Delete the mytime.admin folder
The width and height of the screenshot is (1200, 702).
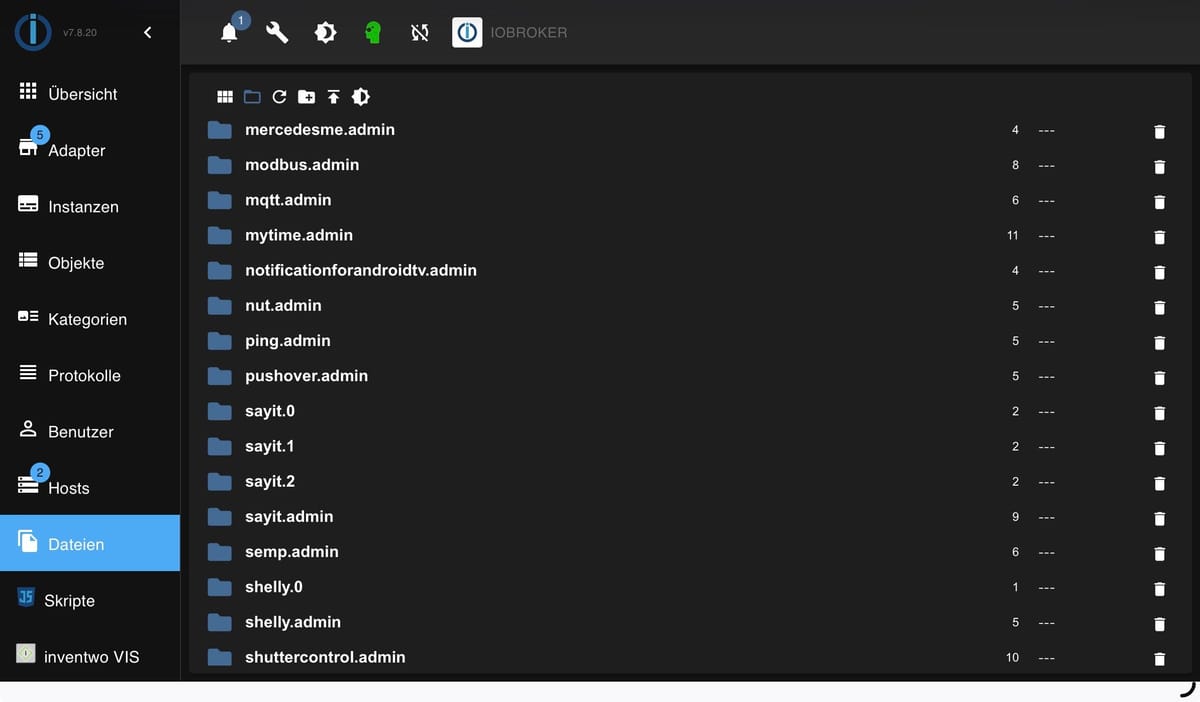click(x=1159, y=236)
